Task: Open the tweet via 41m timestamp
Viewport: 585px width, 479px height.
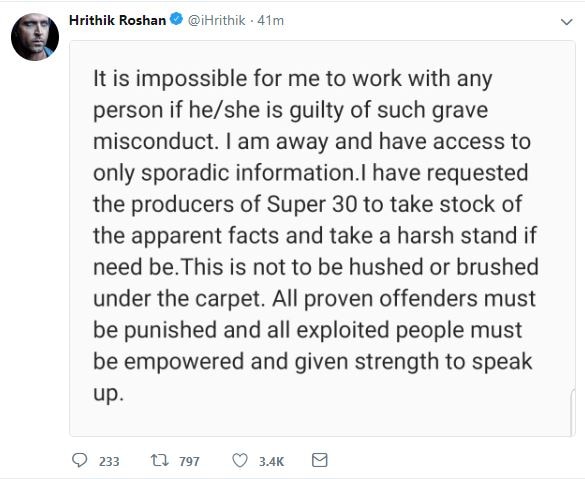Action: (271, 21)
